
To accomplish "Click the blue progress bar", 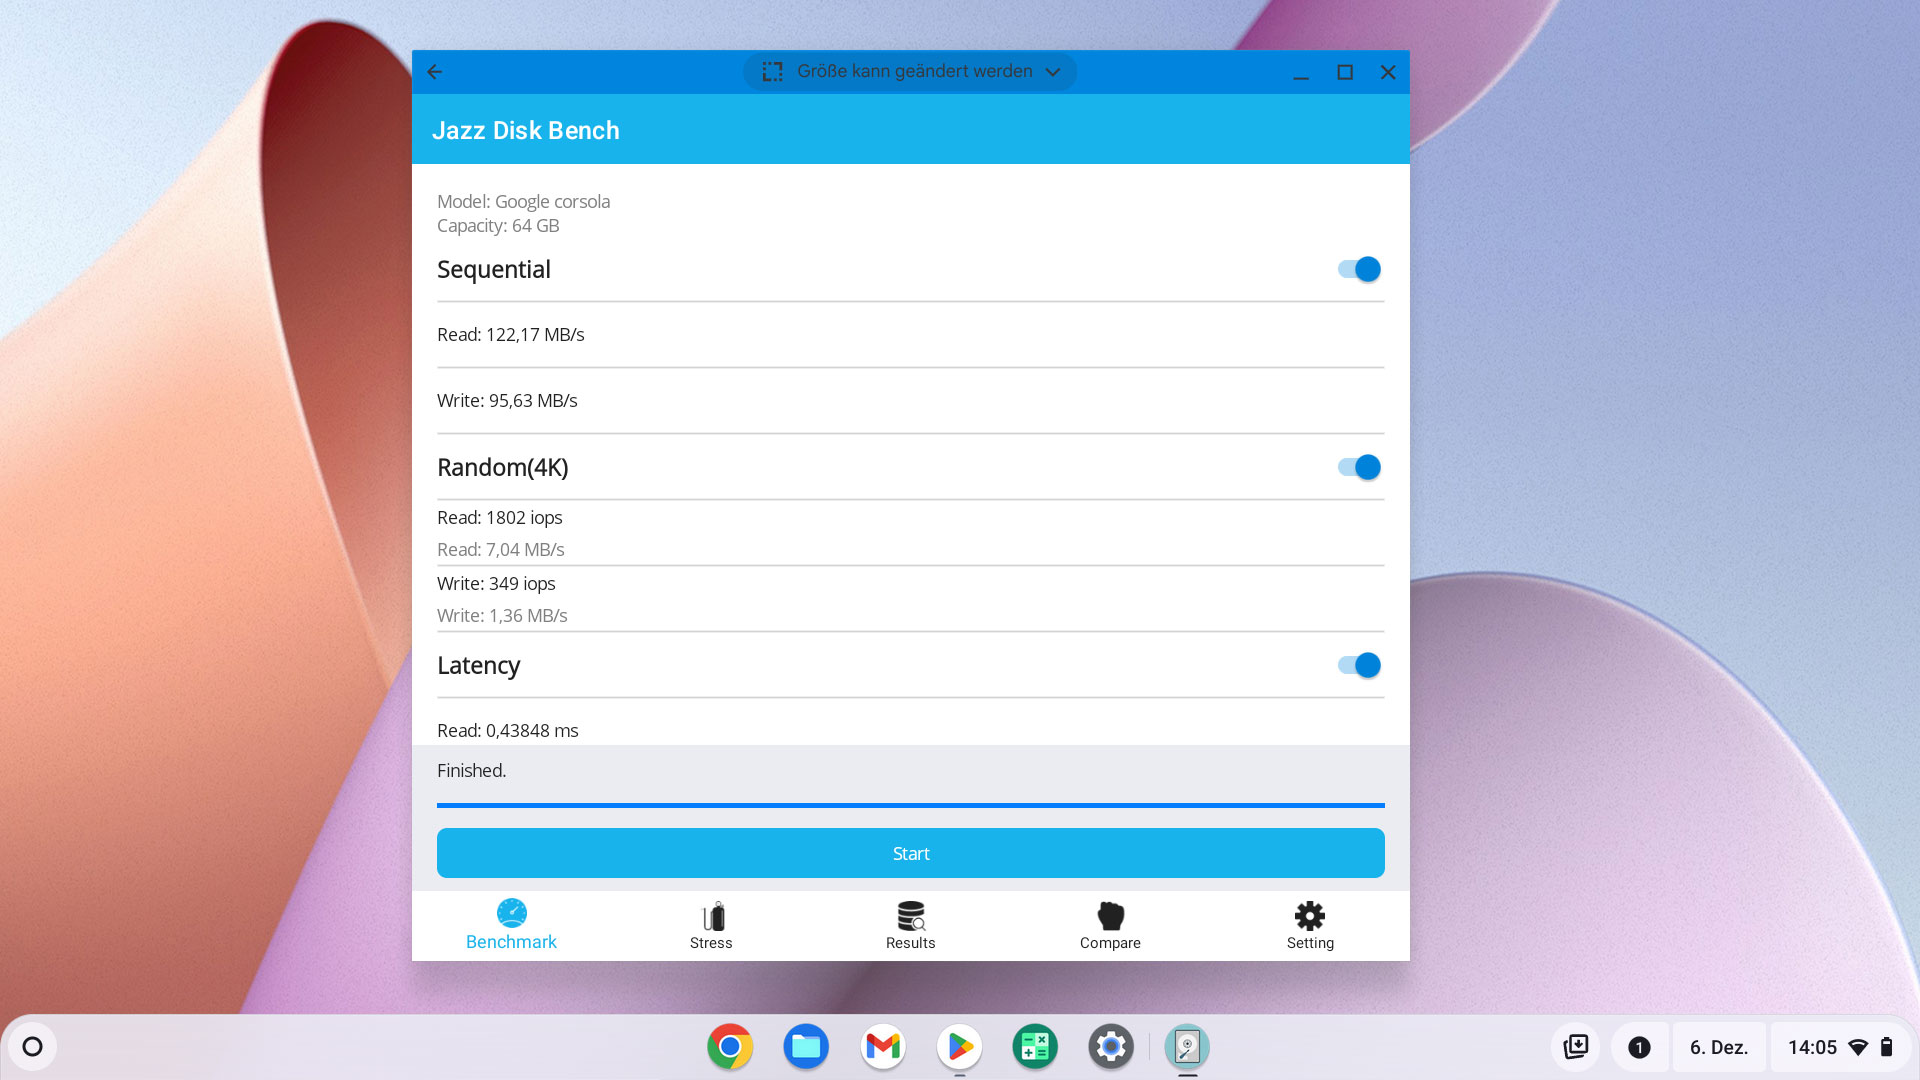I will pyautogui.click(x=911, y=805).
